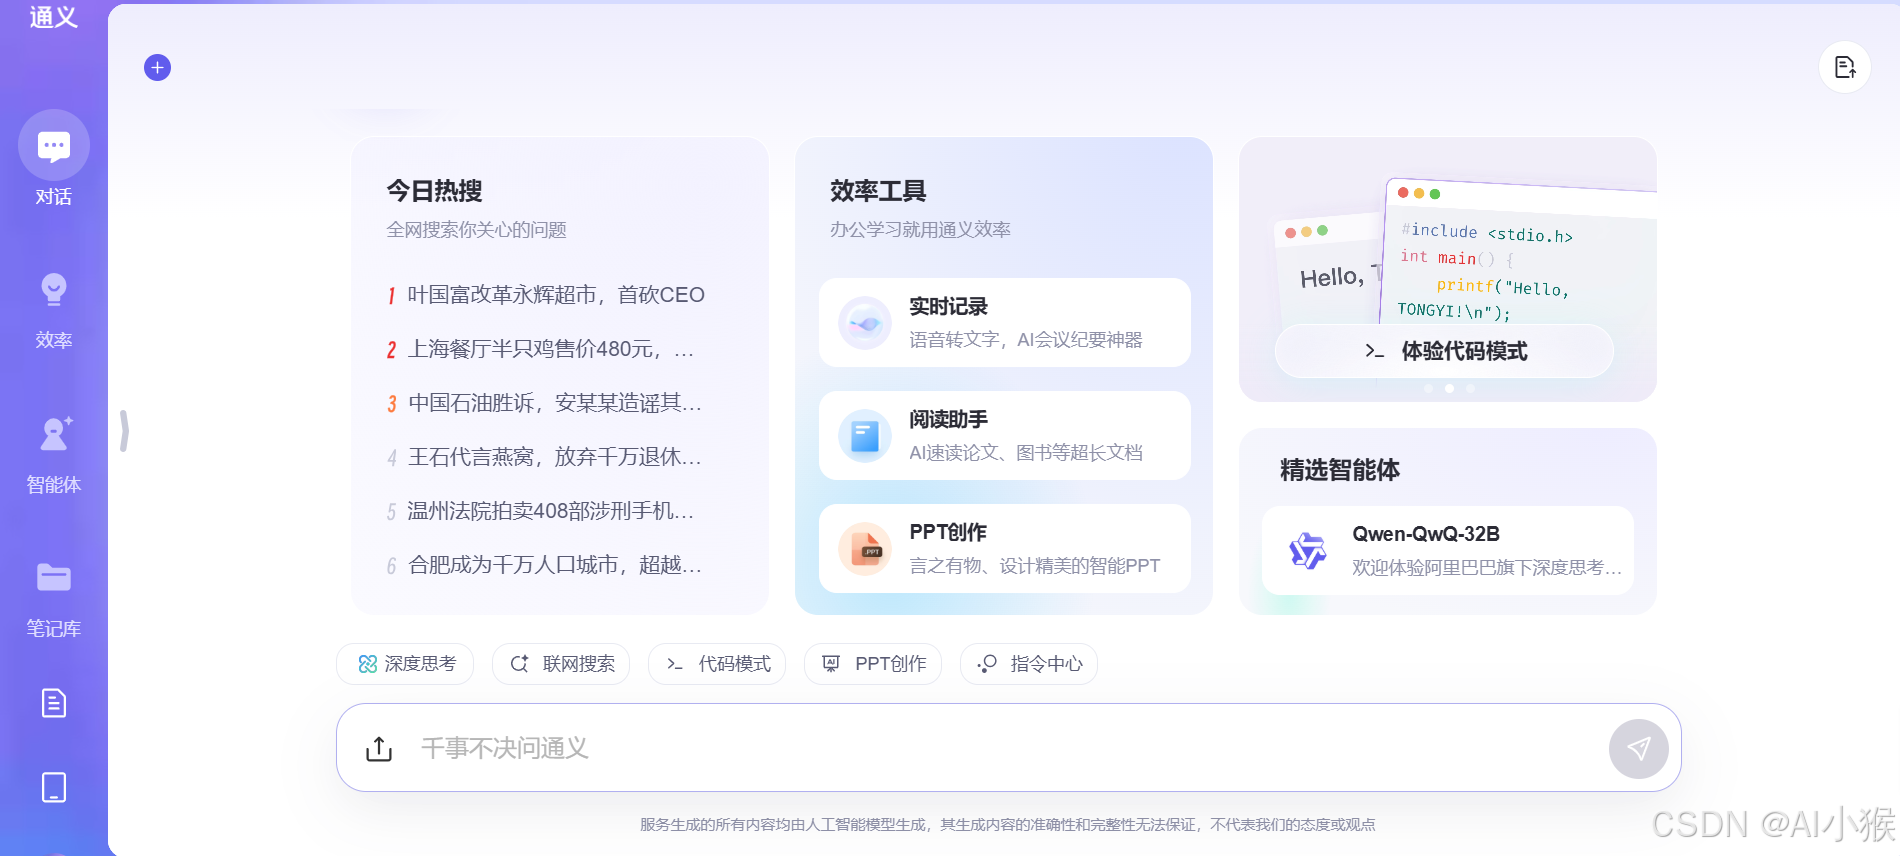Open the 实时记录 tool card

(x=1004, y=323)
